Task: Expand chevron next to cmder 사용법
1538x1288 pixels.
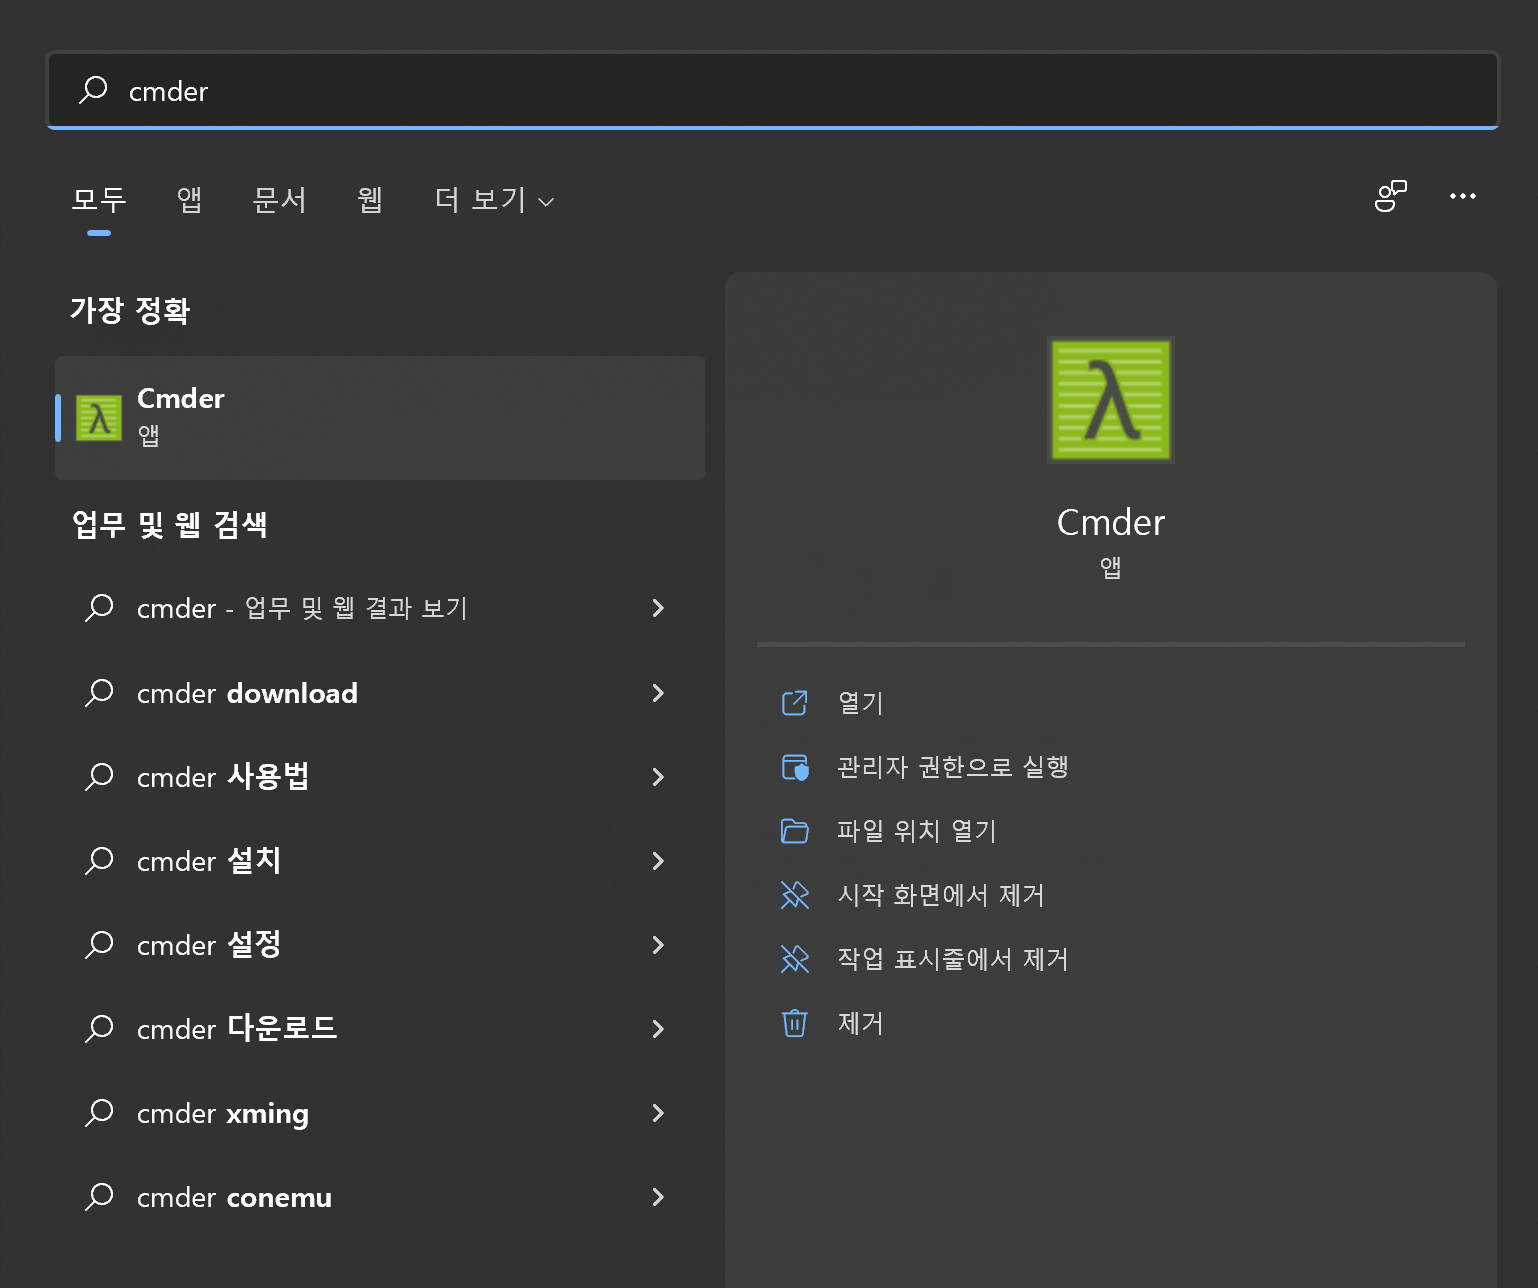Action: [x=658, y=777]
